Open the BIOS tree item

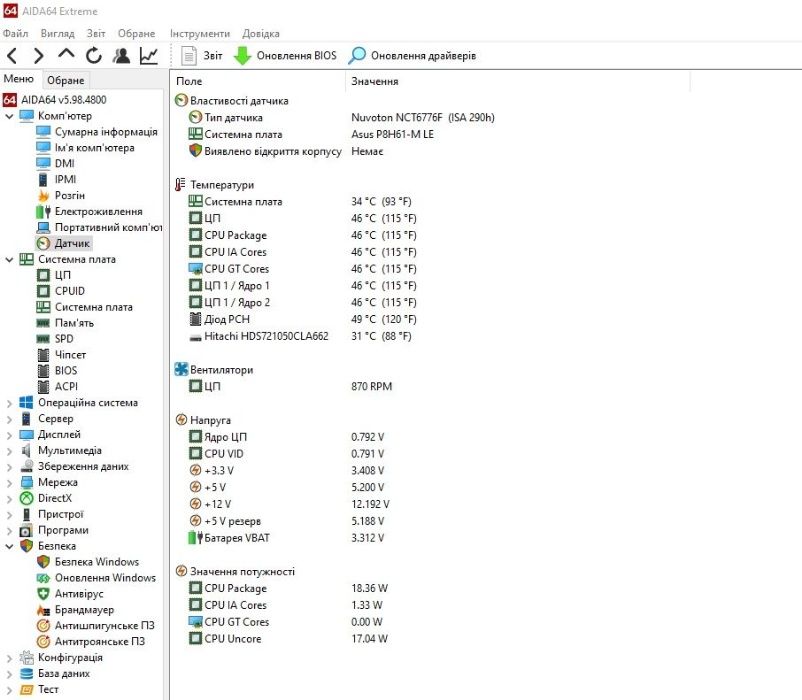(57, 371)
